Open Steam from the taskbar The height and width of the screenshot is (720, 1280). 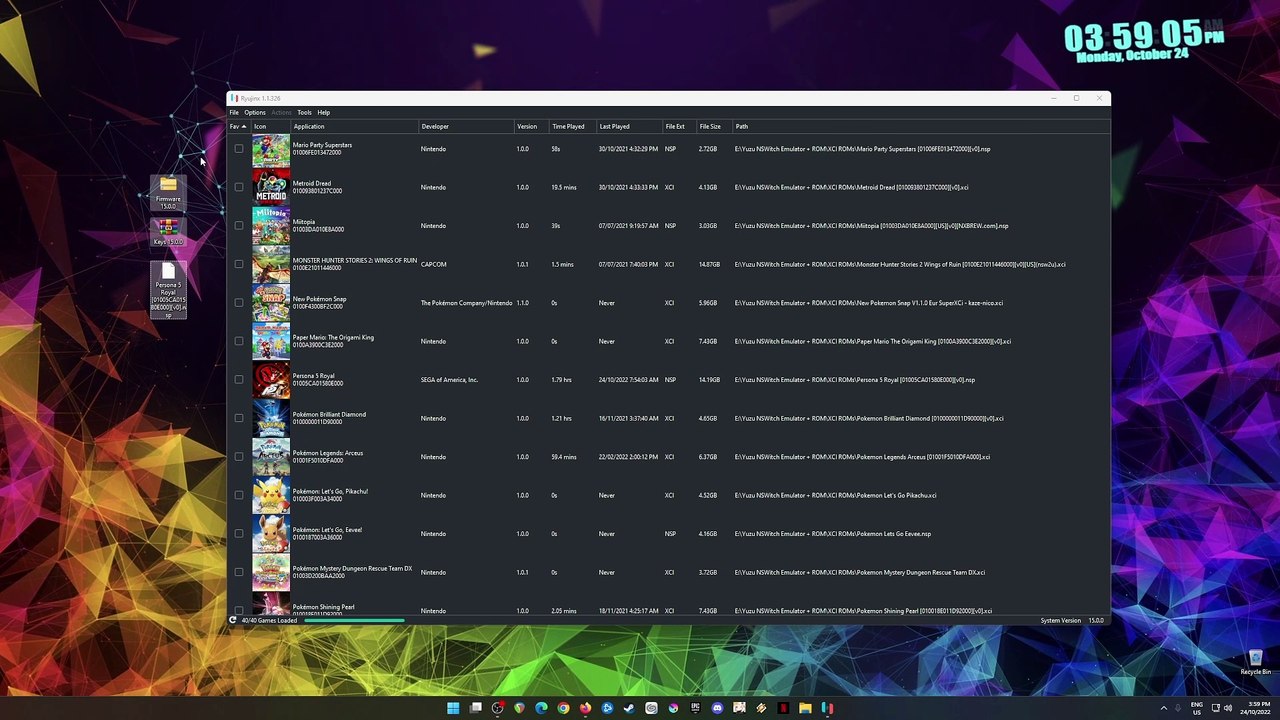click(629, 708)
